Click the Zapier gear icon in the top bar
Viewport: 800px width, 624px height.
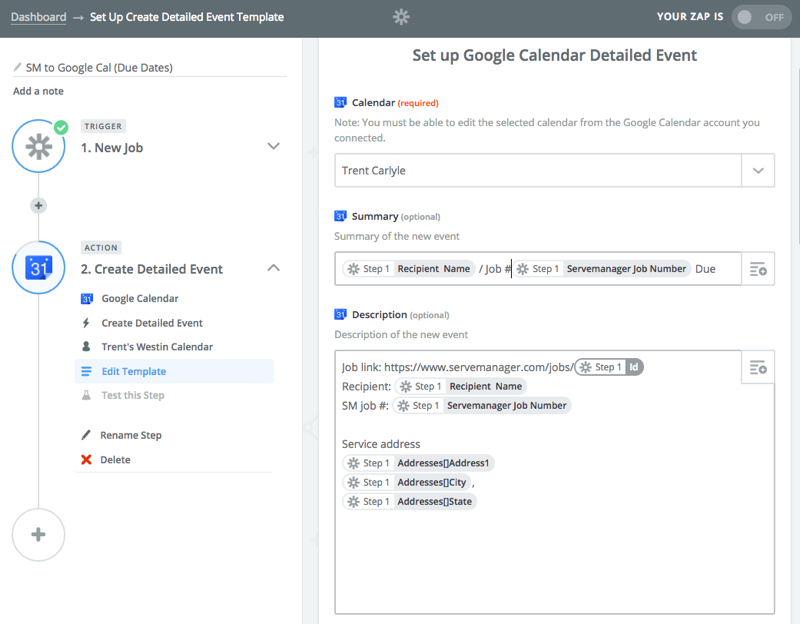(x=401, y=17)
